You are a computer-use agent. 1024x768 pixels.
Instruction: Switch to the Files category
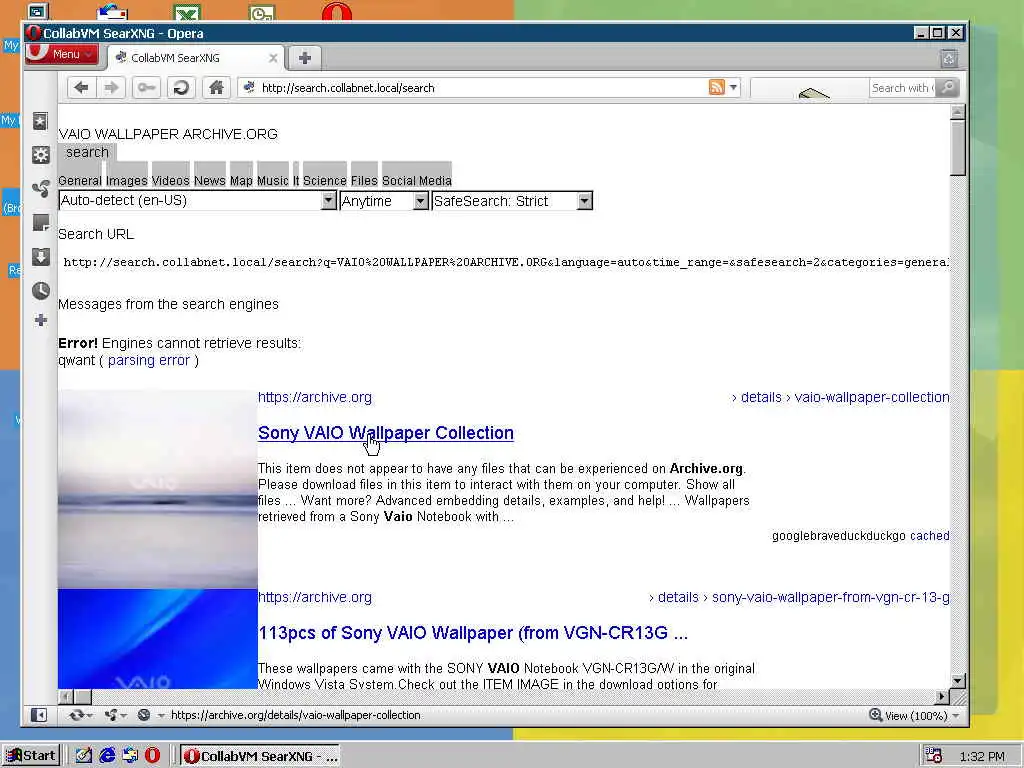[364, 180]
